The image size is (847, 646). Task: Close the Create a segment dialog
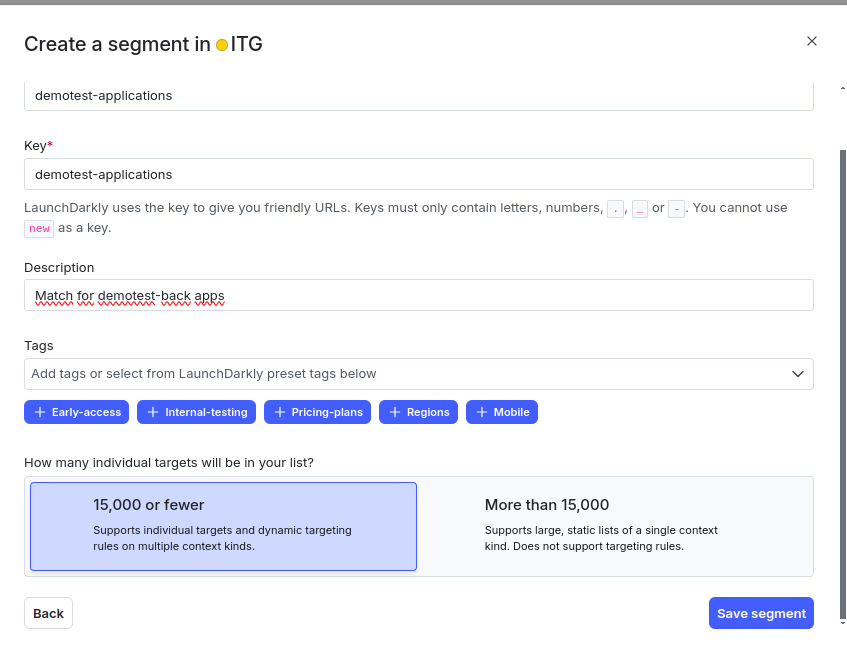click(x=811, y=41)
